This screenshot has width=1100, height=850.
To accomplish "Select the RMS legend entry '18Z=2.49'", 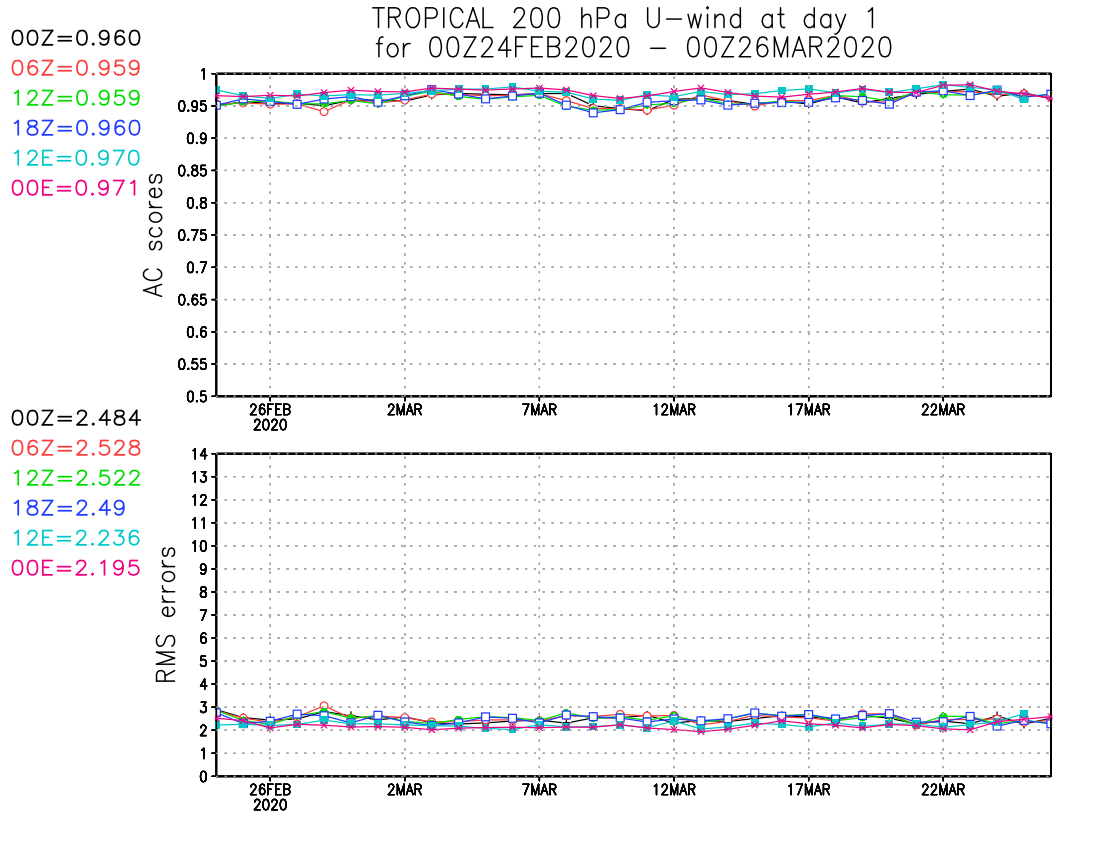I will tap(69, 508).
